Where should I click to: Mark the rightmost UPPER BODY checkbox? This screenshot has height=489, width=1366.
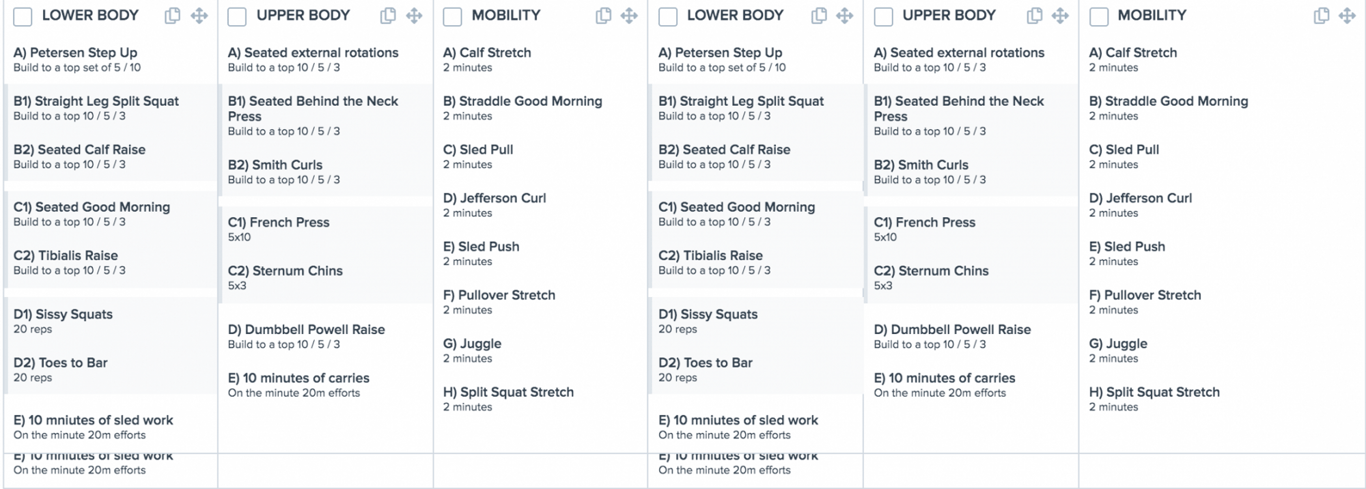[x=883, y=17]
